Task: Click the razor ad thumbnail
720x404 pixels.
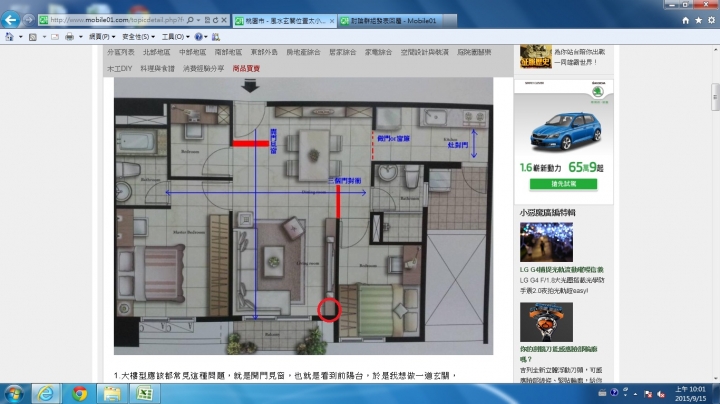Action: (x=546, y=322)
